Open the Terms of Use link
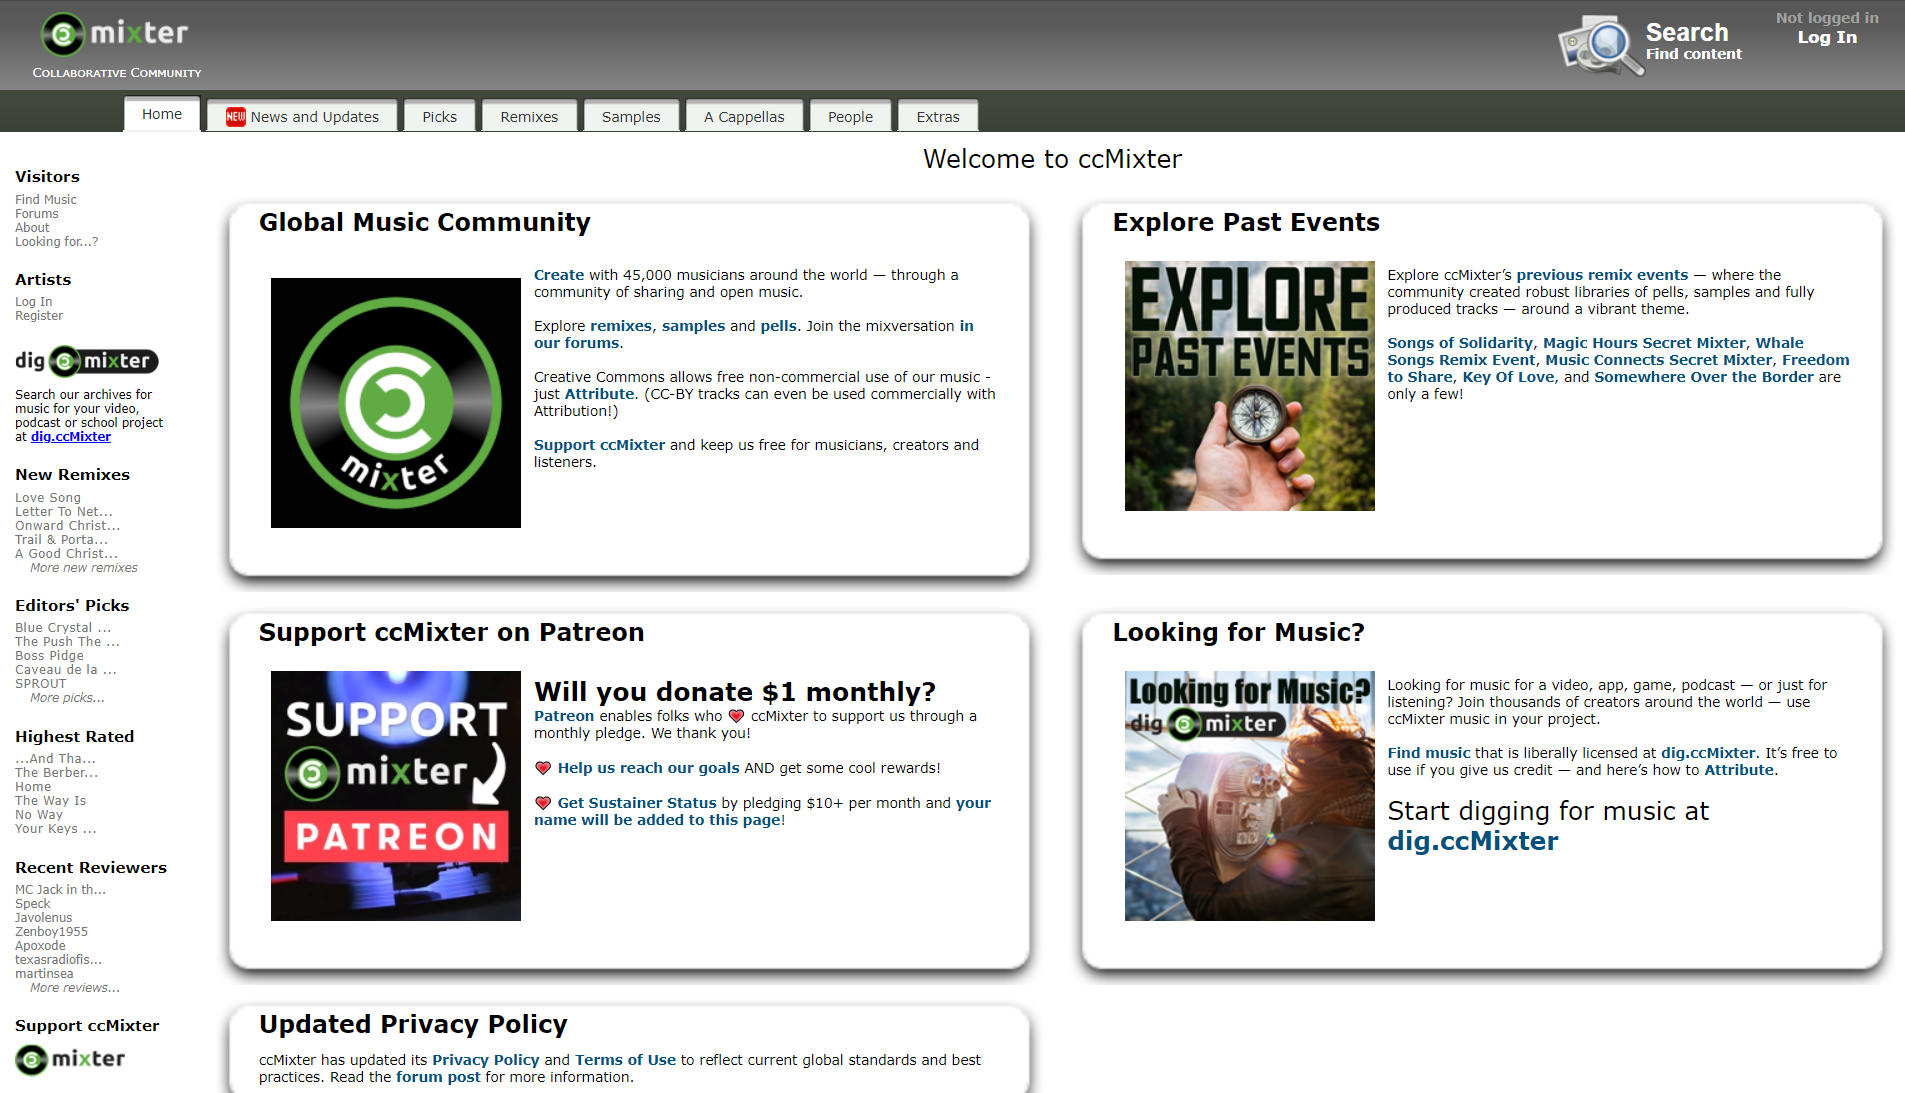Image resolution: width=1905 pixels, height=1093 pixels. pyautogui.click(x=626, y=1060)
